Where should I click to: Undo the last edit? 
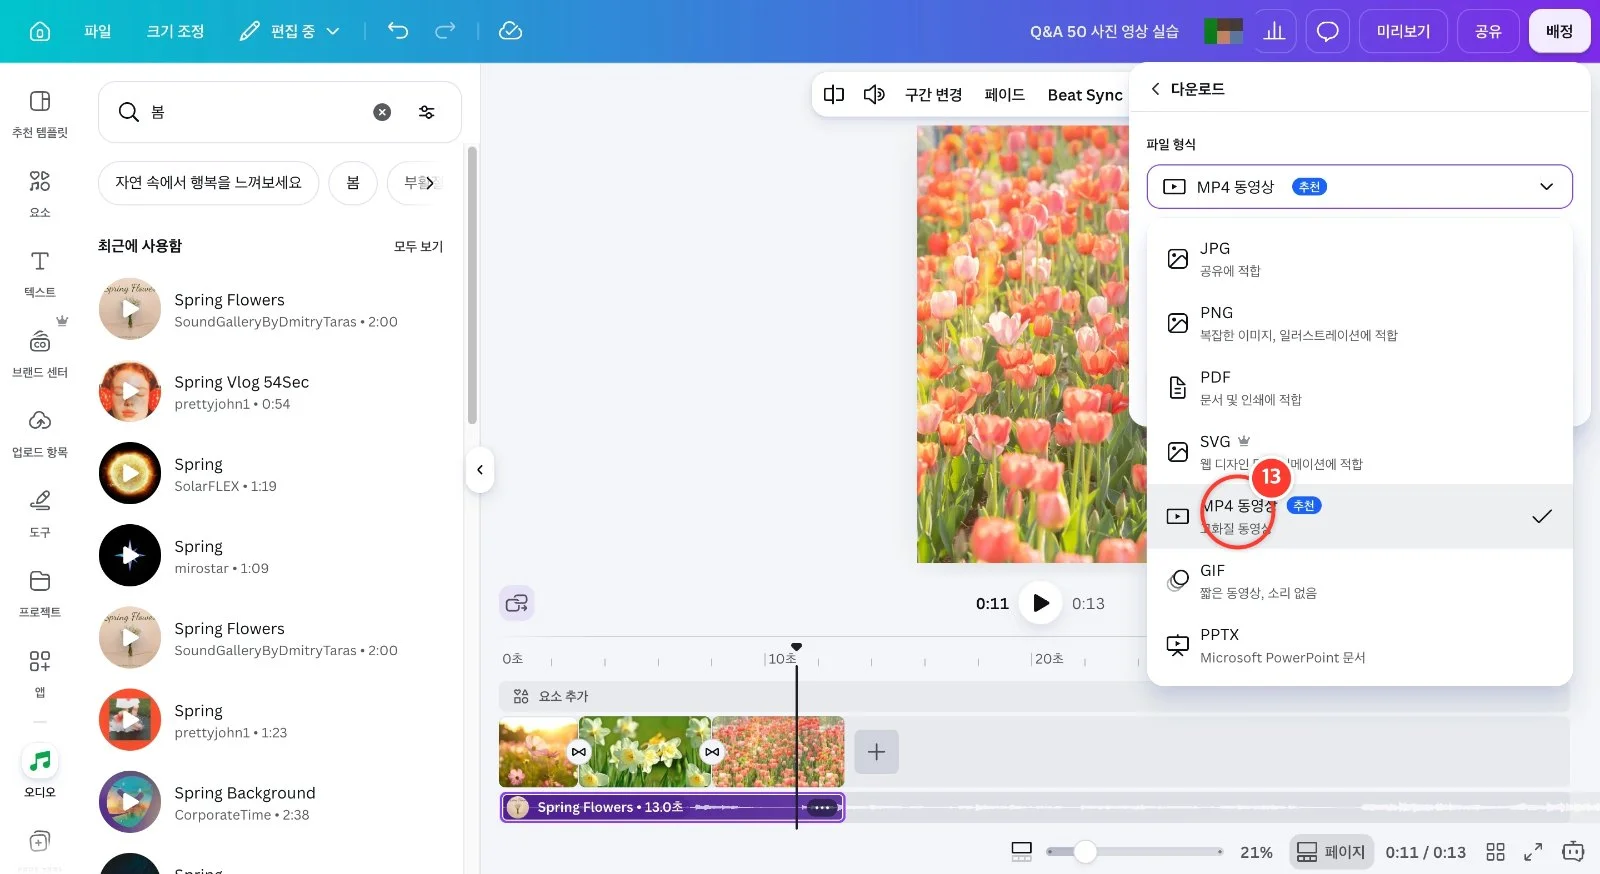point(398,31)
